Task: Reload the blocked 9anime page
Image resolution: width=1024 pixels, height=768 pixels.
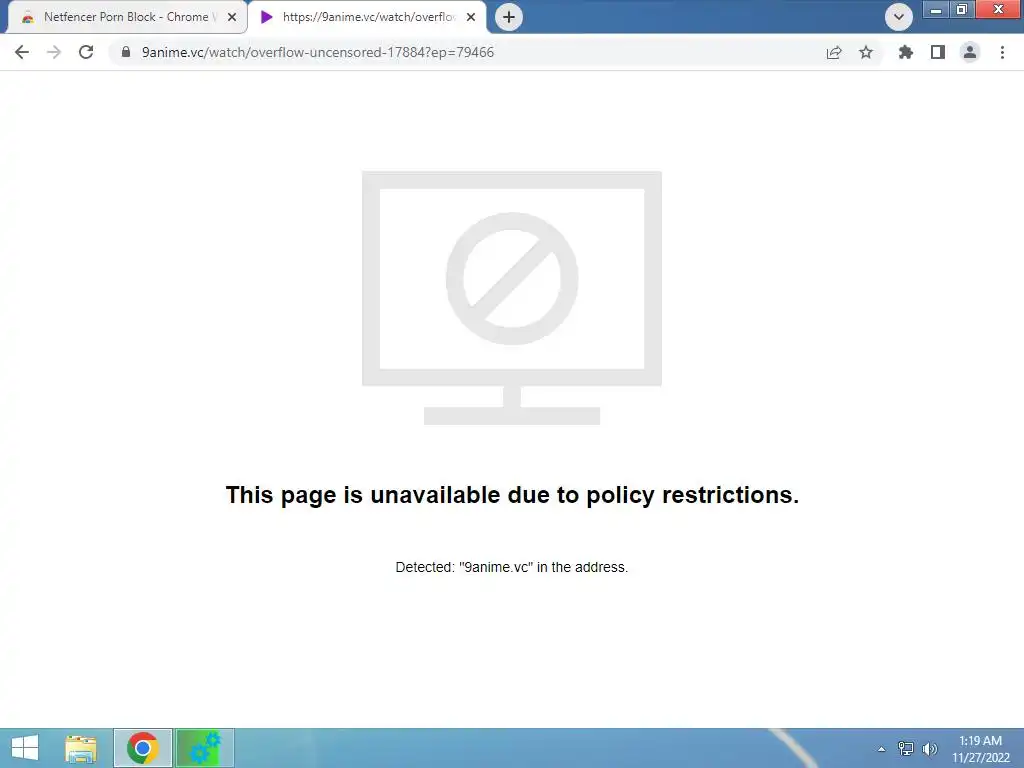Action: pyautogui.click(x=86, y=52)
